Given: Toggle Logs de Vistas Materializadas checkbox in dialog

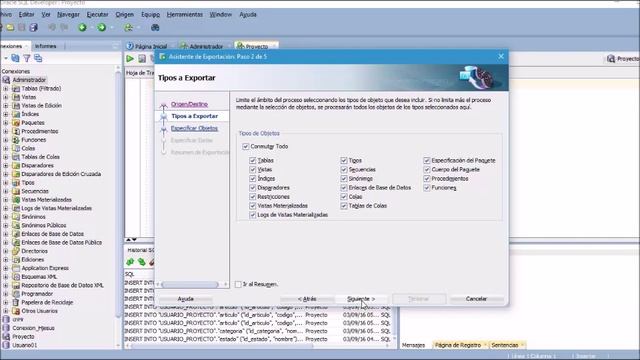Looking at the screenshot, I should (253, 215).
